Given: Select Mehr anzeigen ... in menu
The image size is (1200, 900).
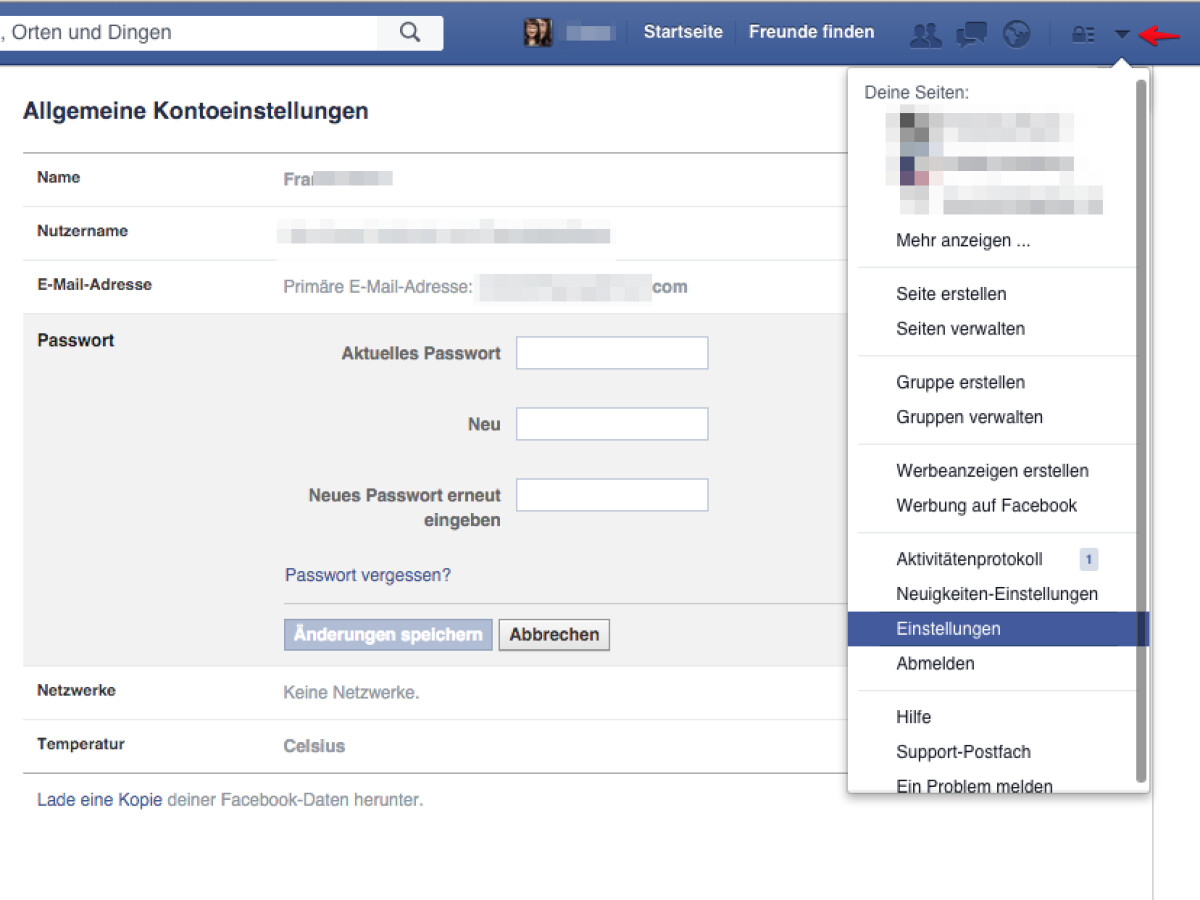Looking at the screenshot, I should click(963, 241).
